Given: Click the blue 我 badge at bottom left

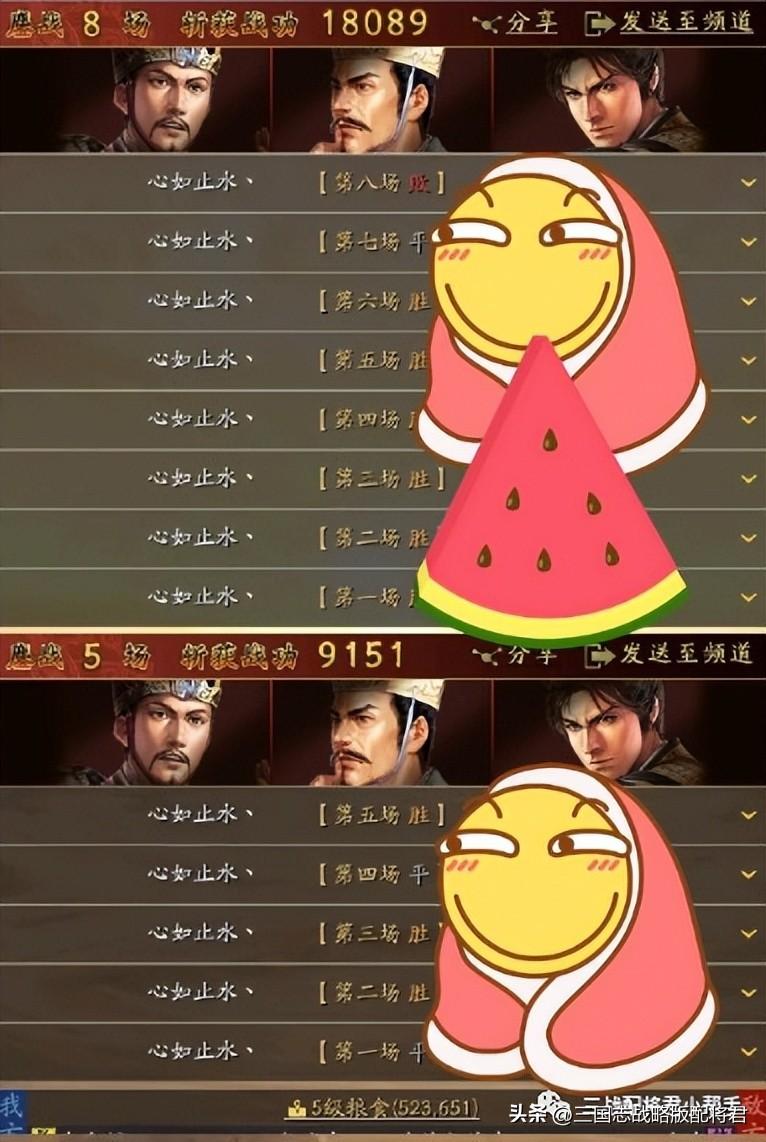Looking at the screenshot, I should tap(12, 1110).
